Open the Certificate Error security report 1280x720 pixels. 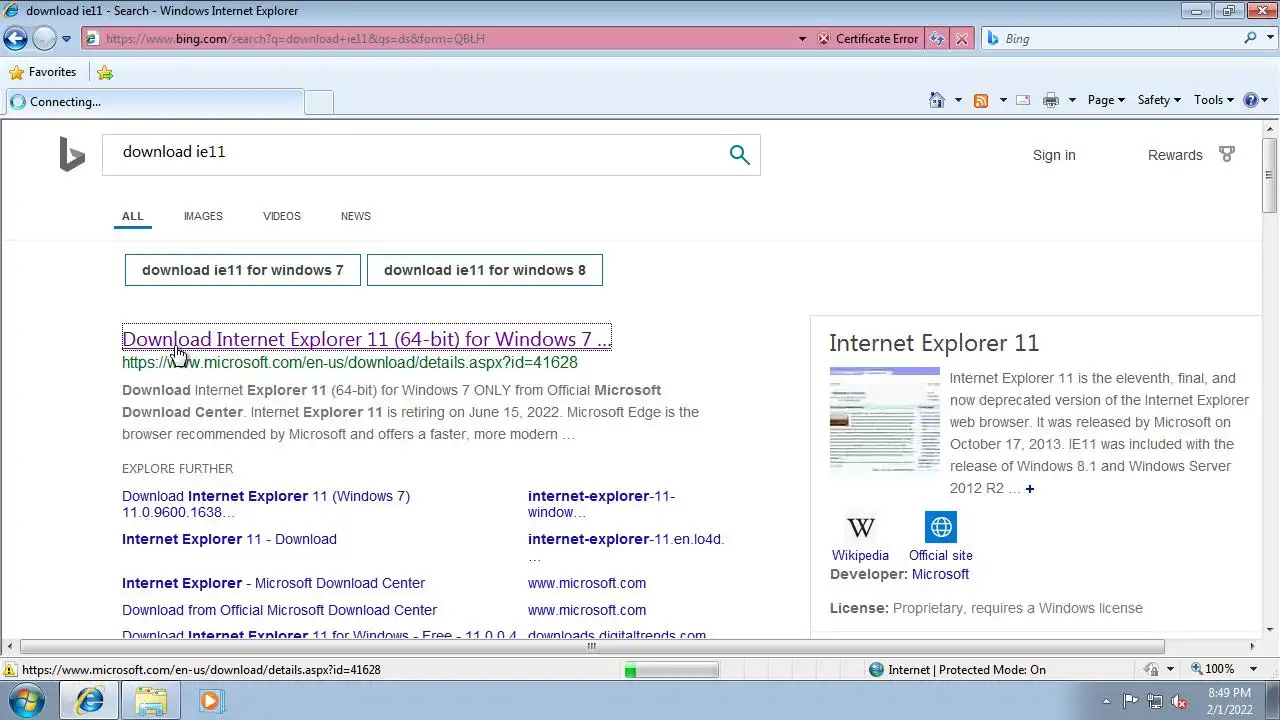pyautogui.click(x=867, y=39)
